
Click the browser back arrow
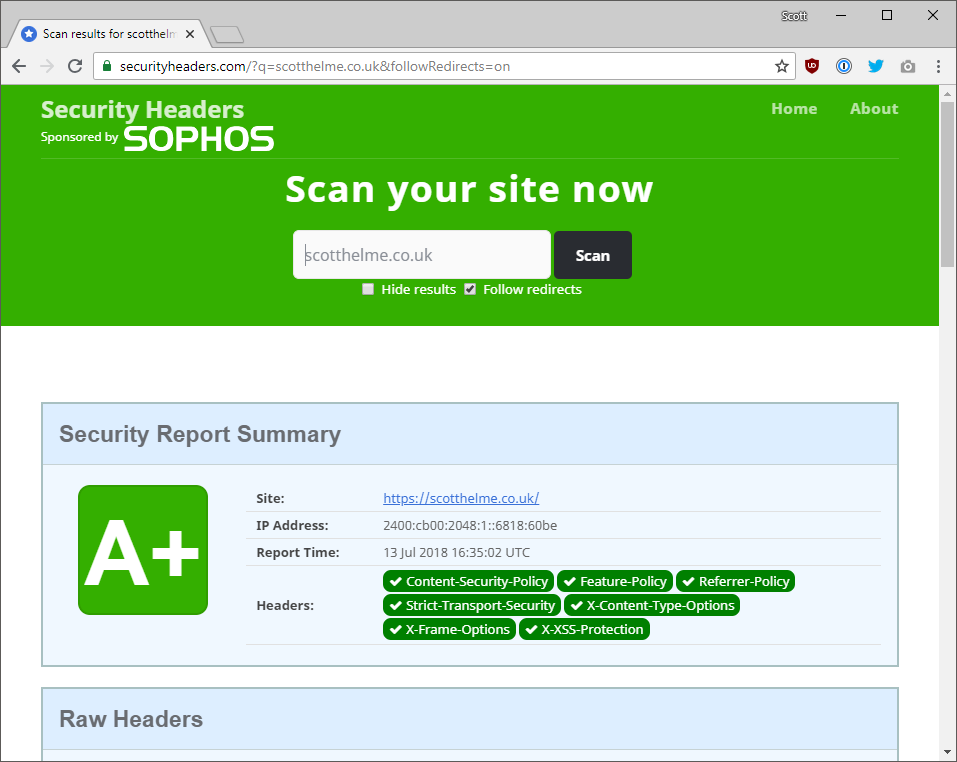18,65
